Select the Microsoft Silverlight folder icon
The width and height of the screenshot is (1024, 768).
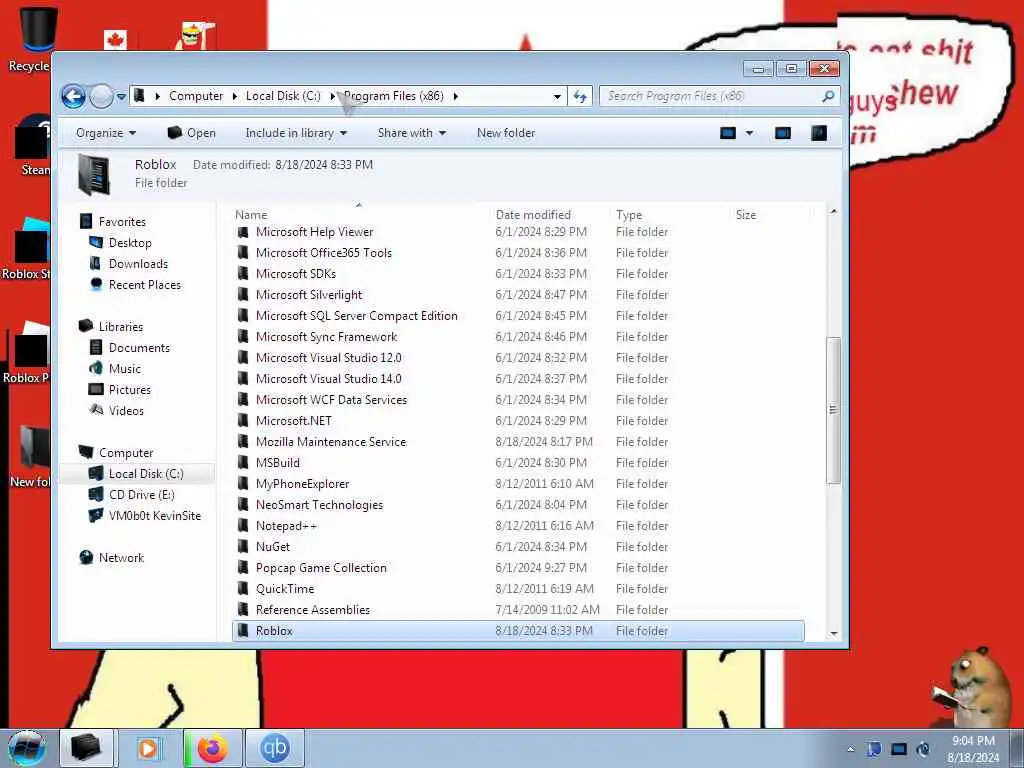point(242,295)
